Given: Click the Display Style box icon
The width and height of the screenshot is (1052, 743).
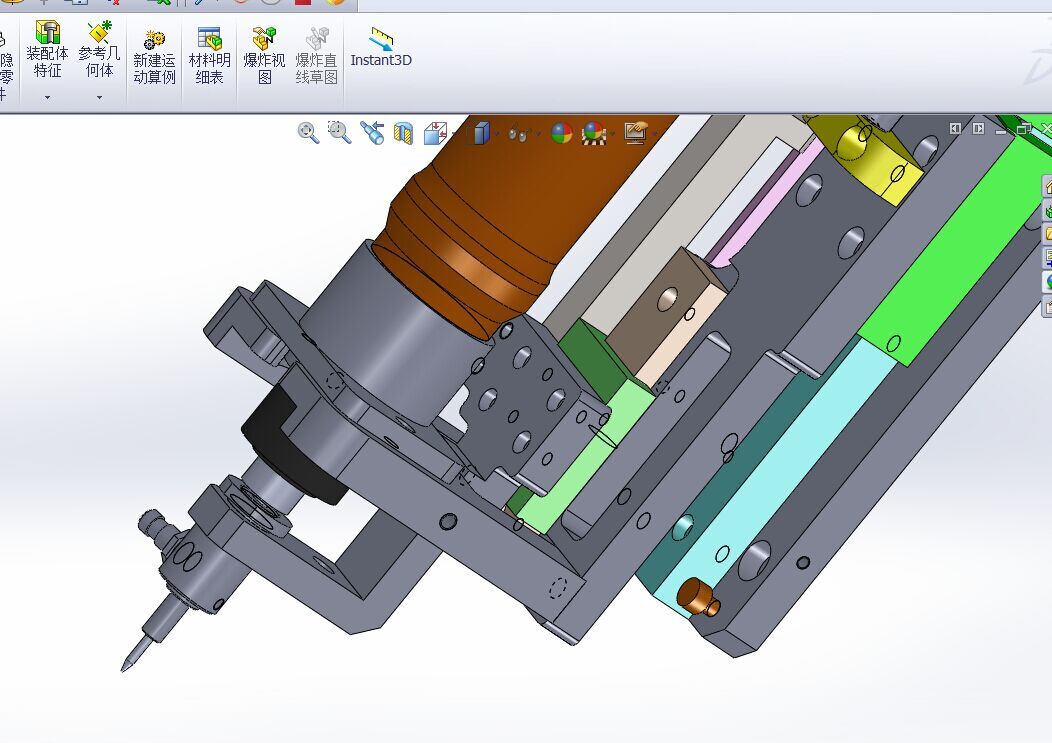Looking at the screenshot, I should (478, 133).
